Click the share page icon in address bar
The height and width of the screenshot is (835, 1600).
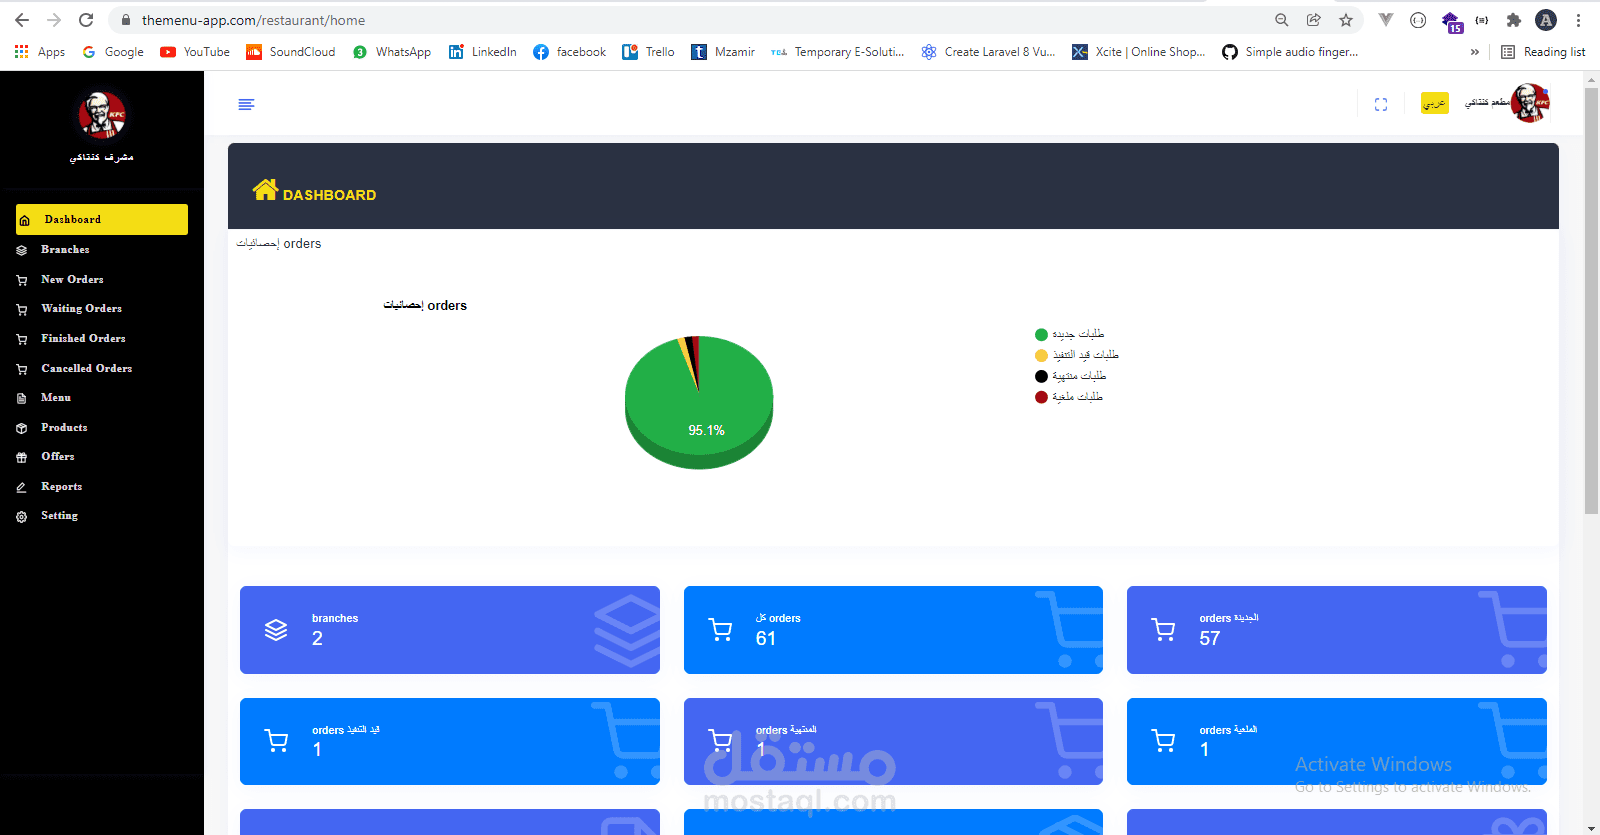point(1314,20)
